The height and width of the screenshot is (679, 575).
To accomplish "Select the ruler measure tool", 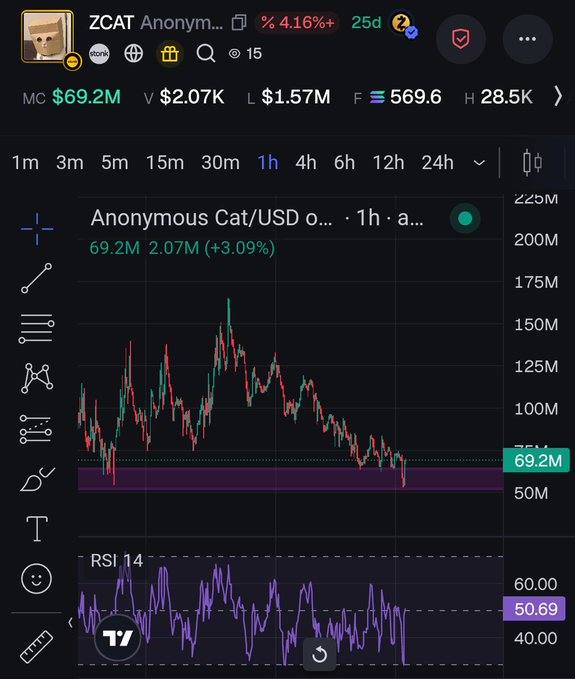I will point(37,647).
